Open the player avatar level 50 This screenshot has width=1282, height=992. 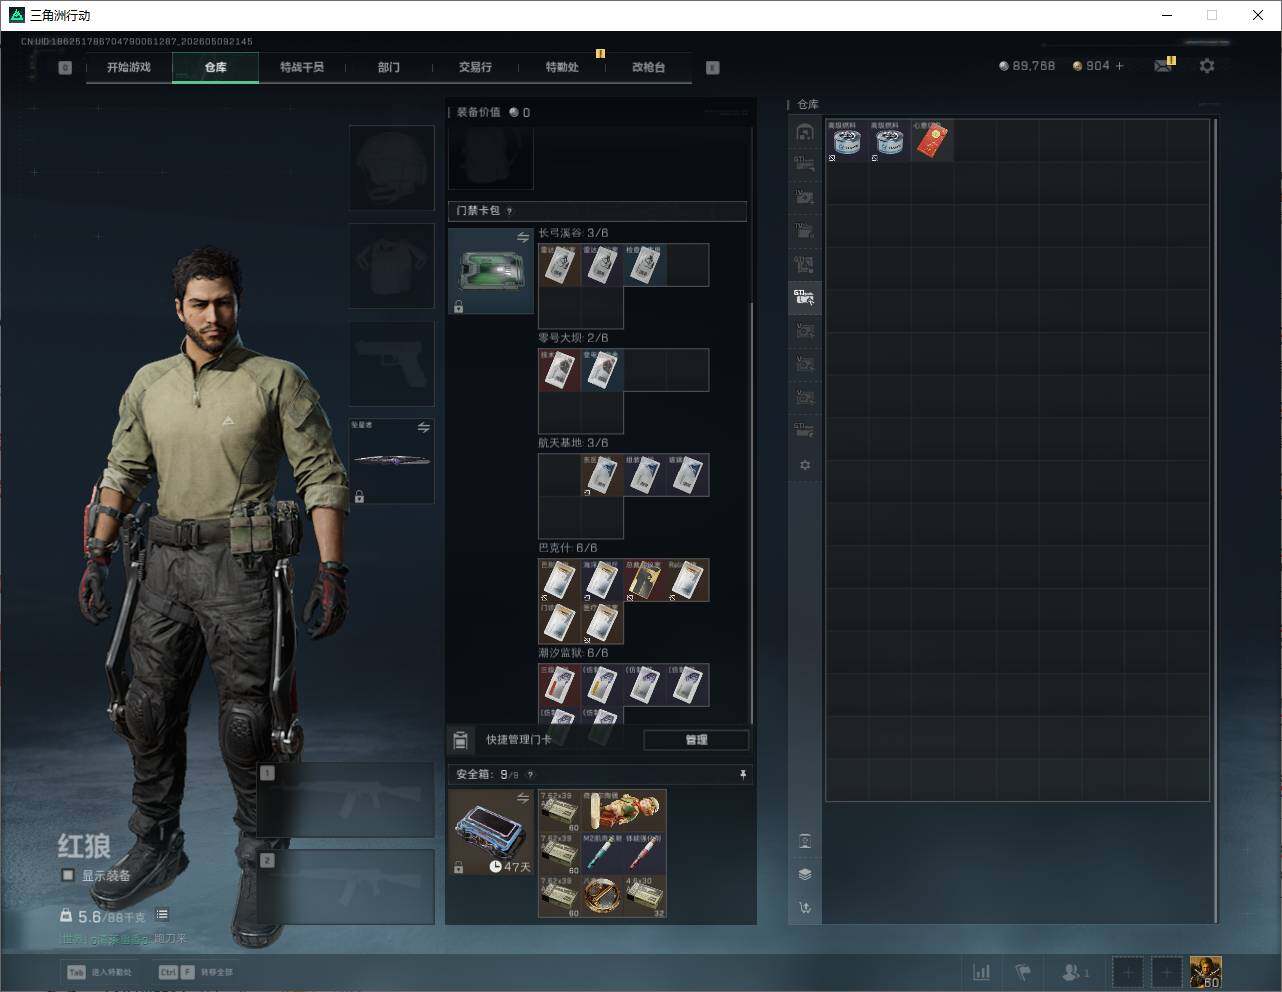click(1205, 972)
